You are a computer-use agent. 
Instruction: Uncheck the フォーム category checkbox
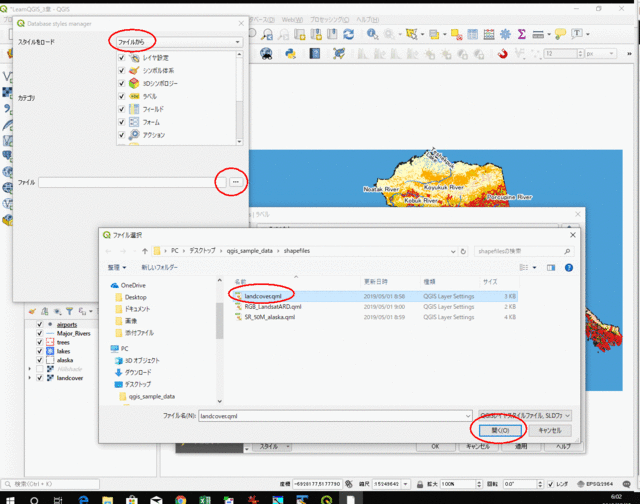(122, 122)
